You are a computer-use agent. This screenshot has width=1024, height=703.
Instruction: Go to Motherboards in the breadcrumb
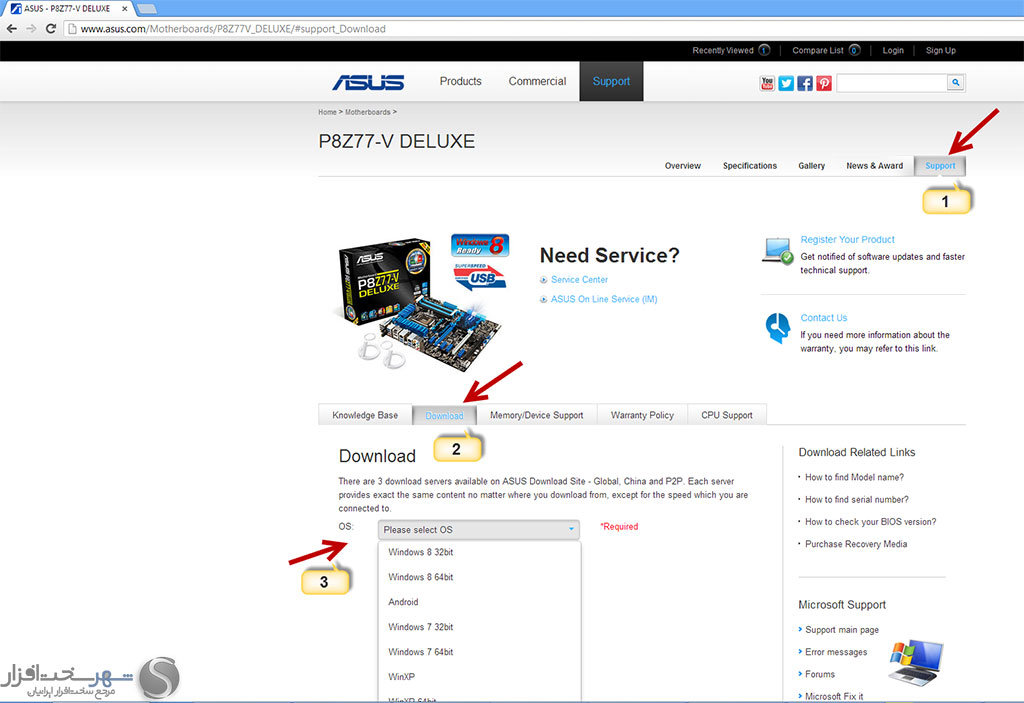pyautogui.click(x=368, y=112)
